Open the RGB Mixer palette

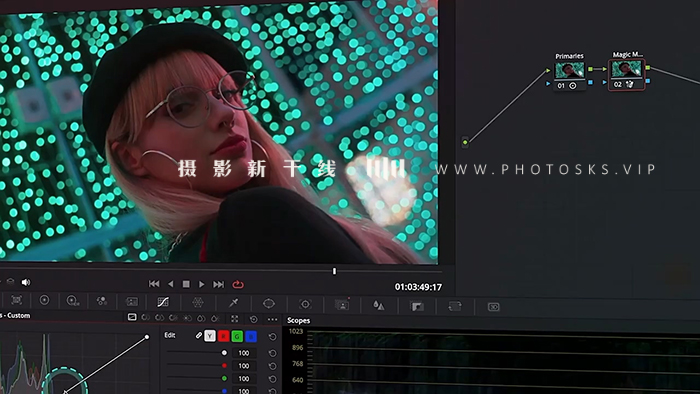click(x=102, y=301)
